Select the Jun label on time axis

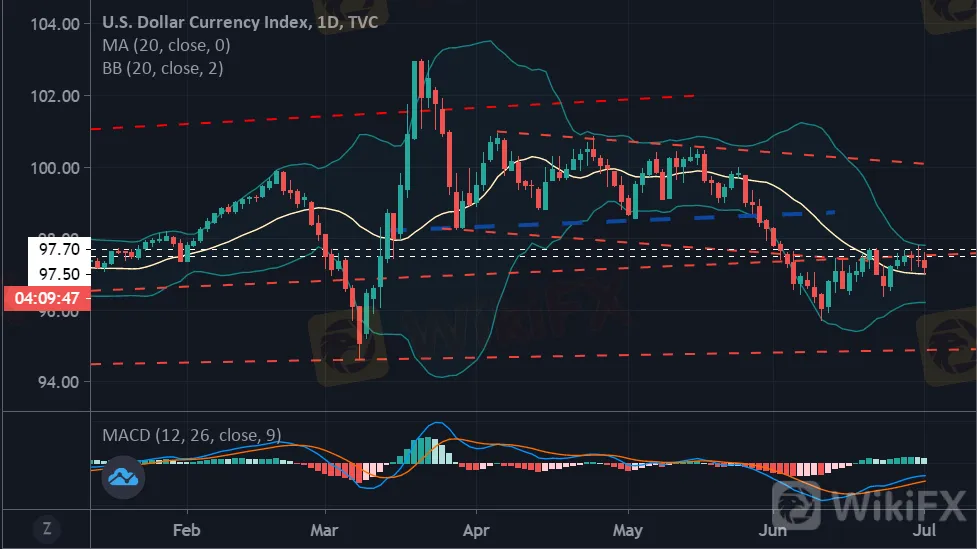(773, 527)
